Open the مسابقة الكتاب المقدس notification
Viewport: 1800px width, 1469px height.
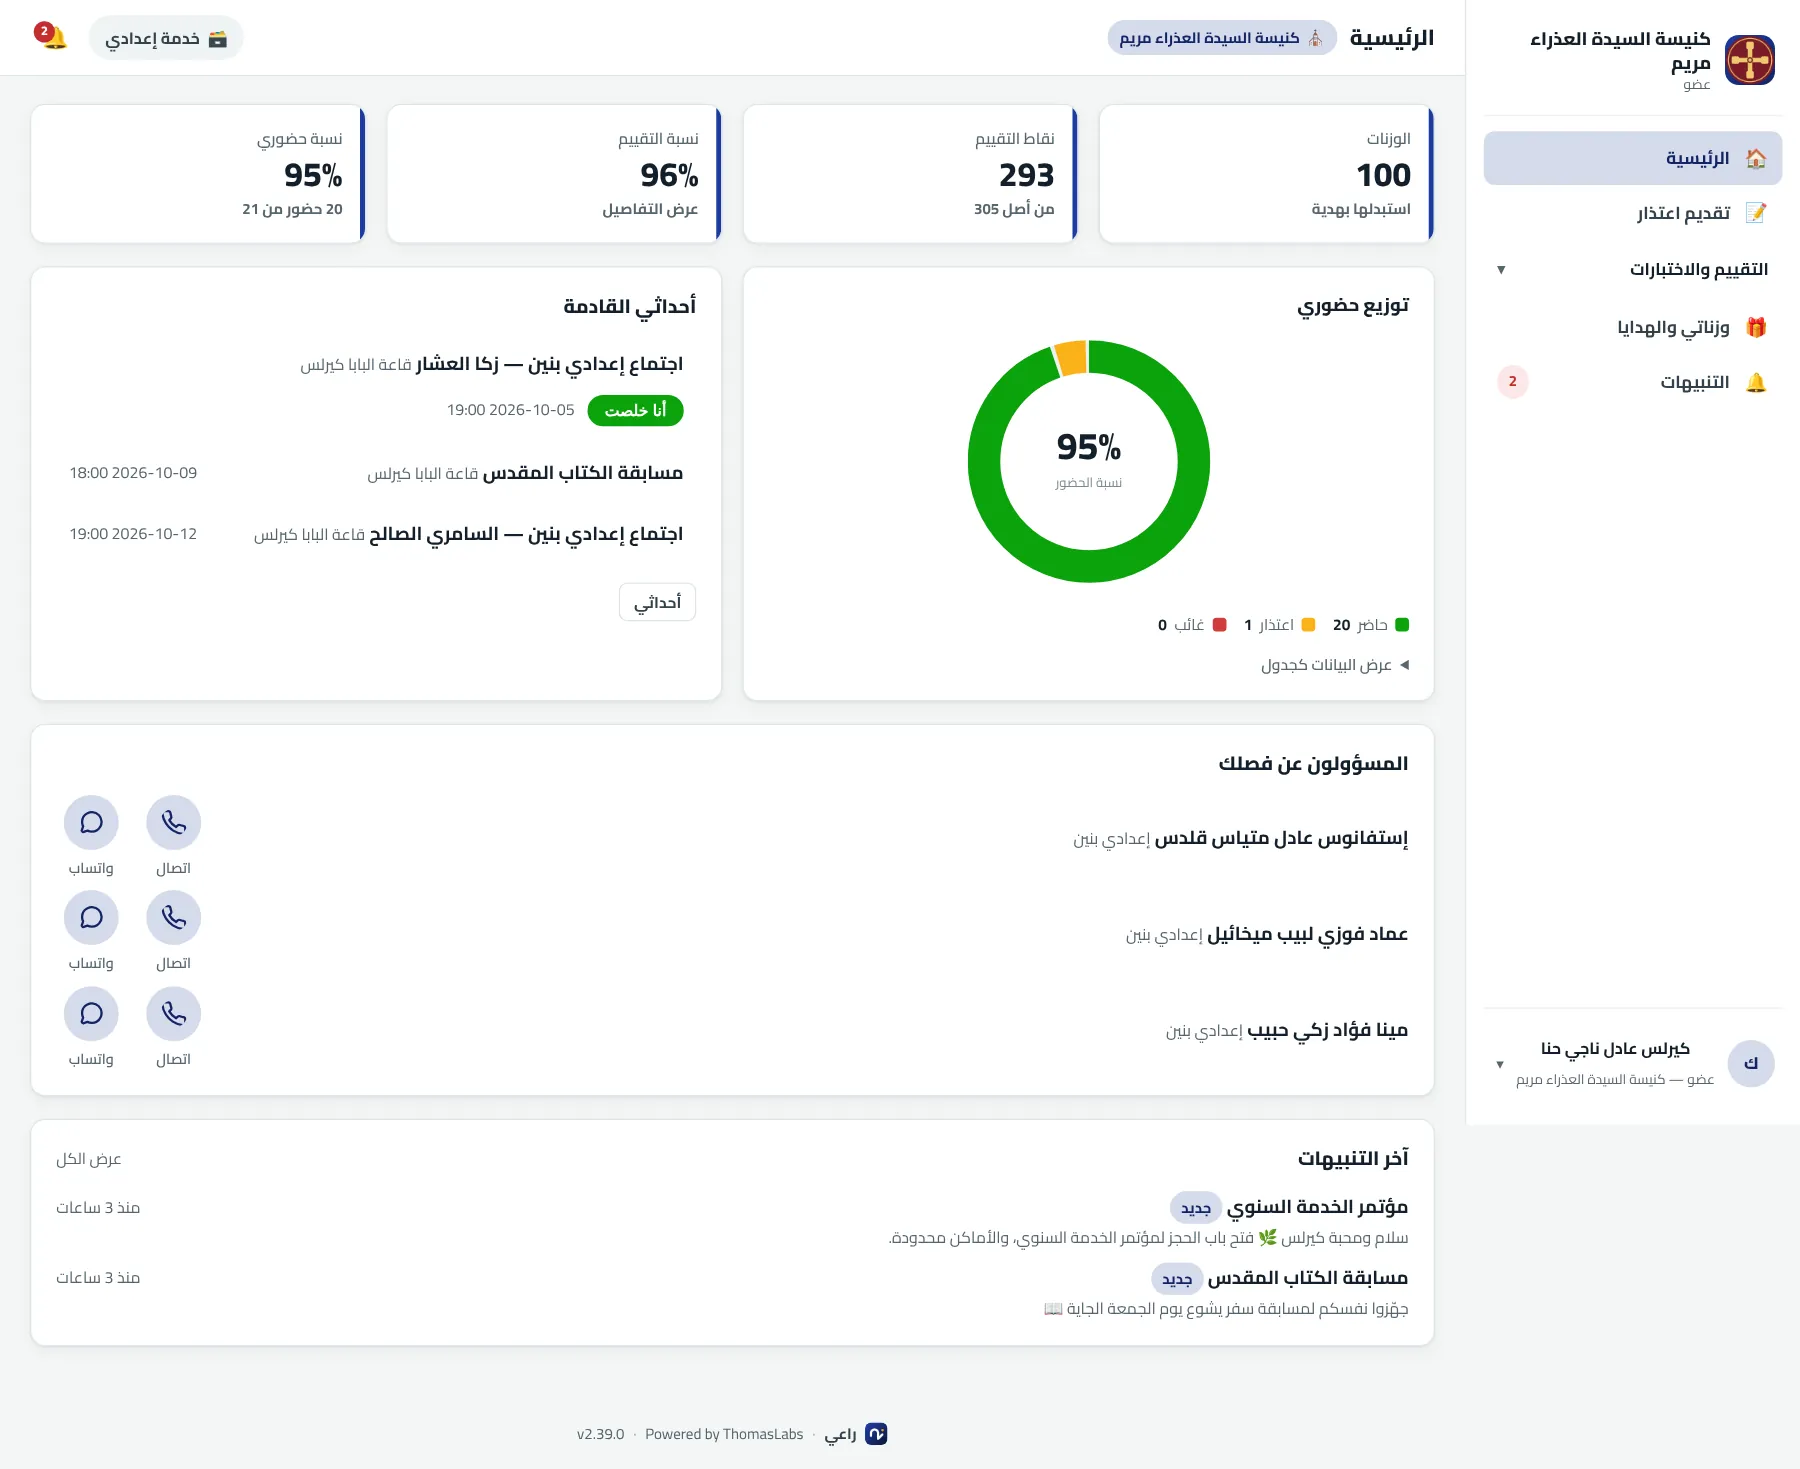click(x=732, y=1293)
